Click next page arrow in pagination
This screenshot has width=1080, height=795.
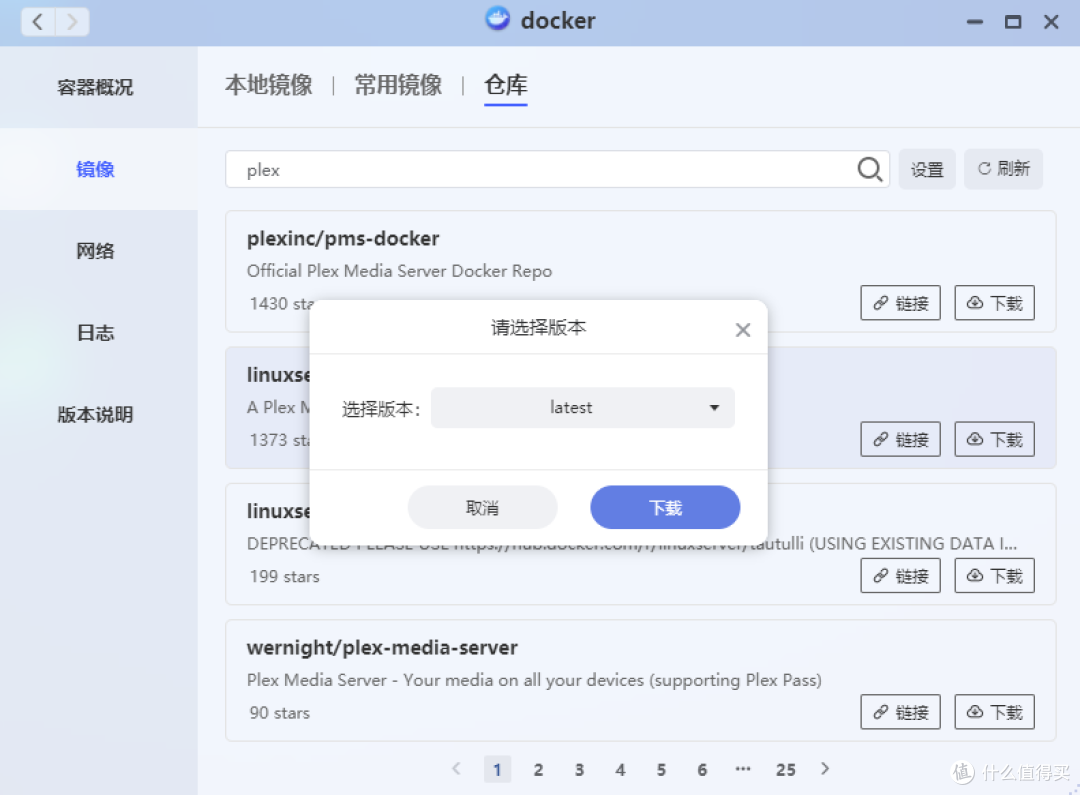point(825,769)
